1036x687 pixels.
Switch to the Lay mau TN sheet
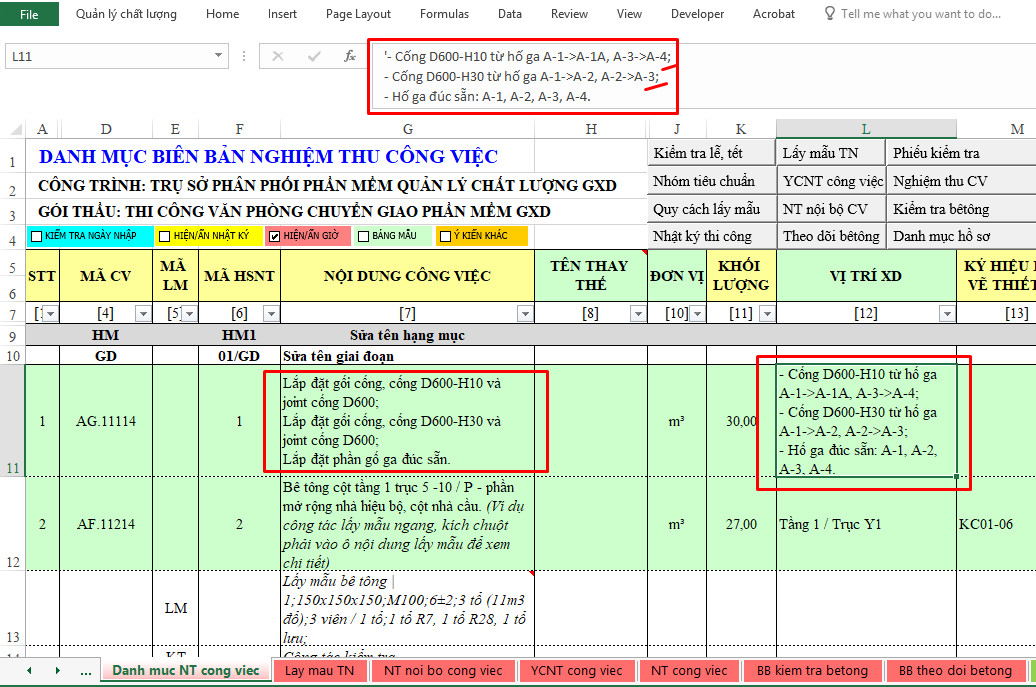point(319,670)
